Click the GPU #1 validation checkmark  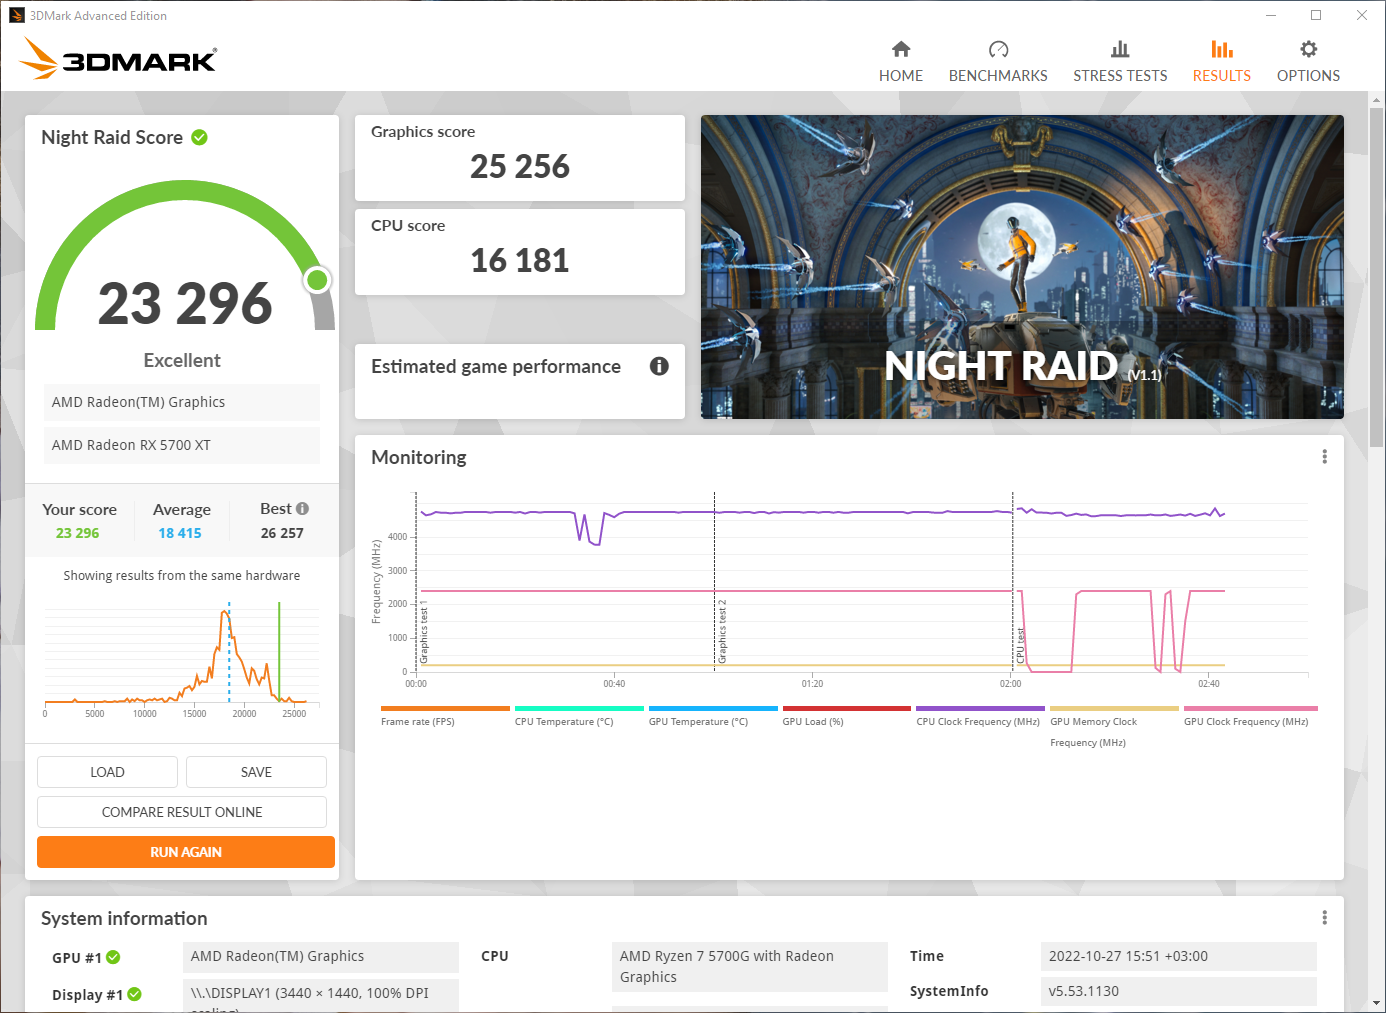coord(113,957)
